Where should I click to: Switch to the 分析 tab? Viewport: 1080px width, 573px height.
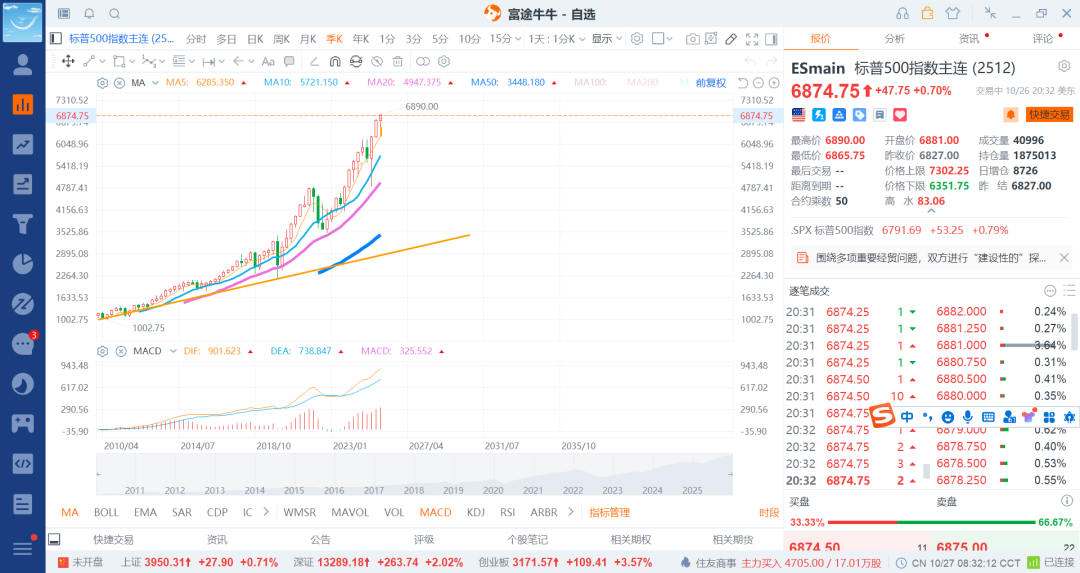coord(895,39)
